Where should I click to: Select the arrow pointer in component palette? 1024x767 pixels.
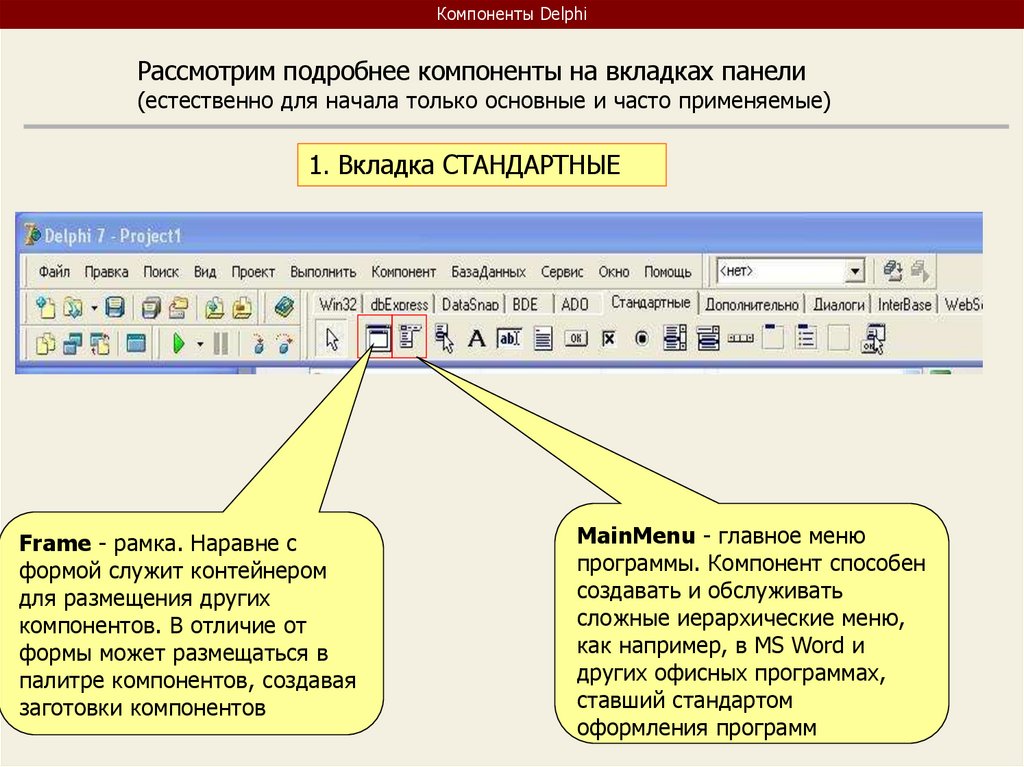click(x=332, y=339)
